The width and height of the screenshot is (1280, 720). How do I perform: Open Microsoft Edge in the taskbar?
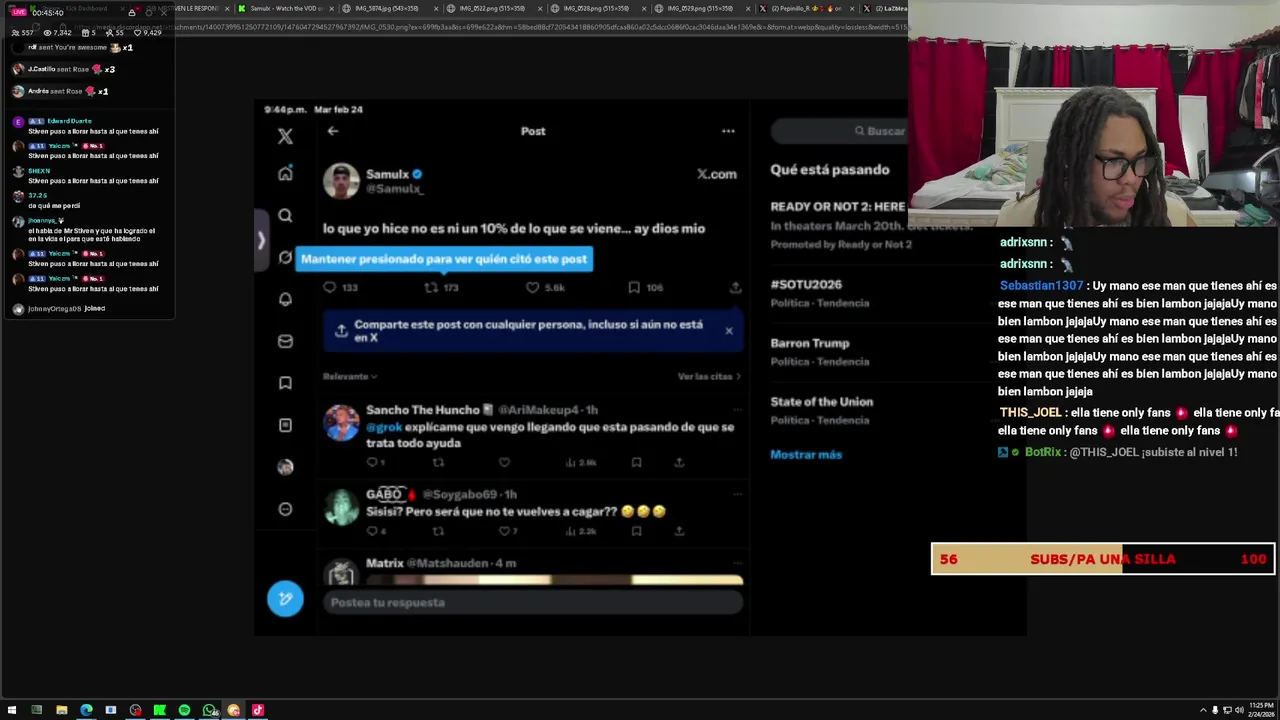(x=86, y=710)
